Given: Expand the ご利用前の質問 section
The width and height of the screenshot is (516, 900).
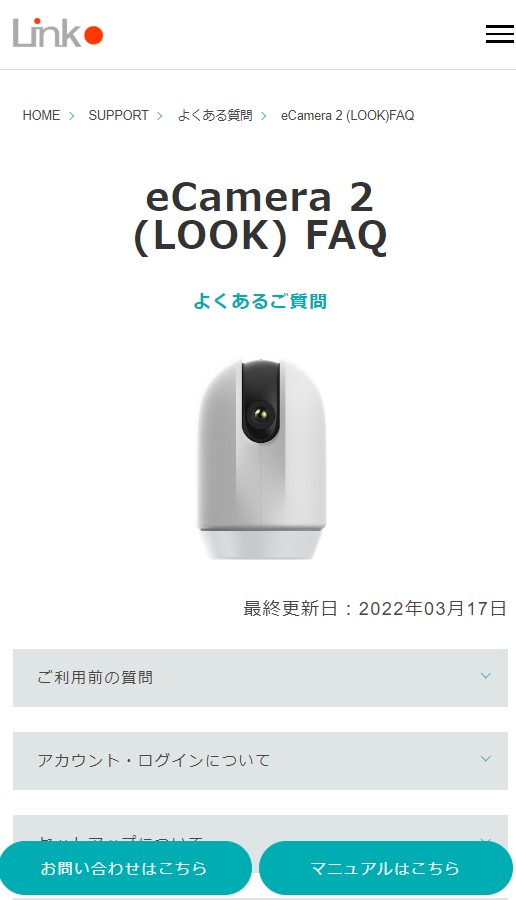Looking at the screenshot, I should coord(260,678).
